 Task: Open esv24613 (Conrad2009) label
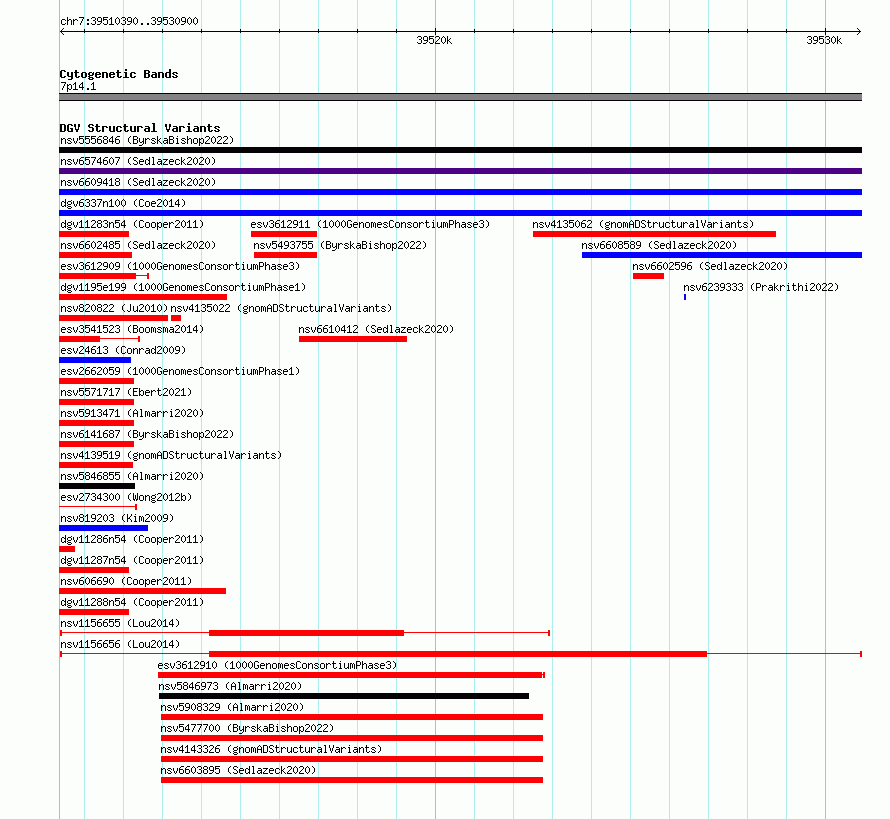[123, 350]
